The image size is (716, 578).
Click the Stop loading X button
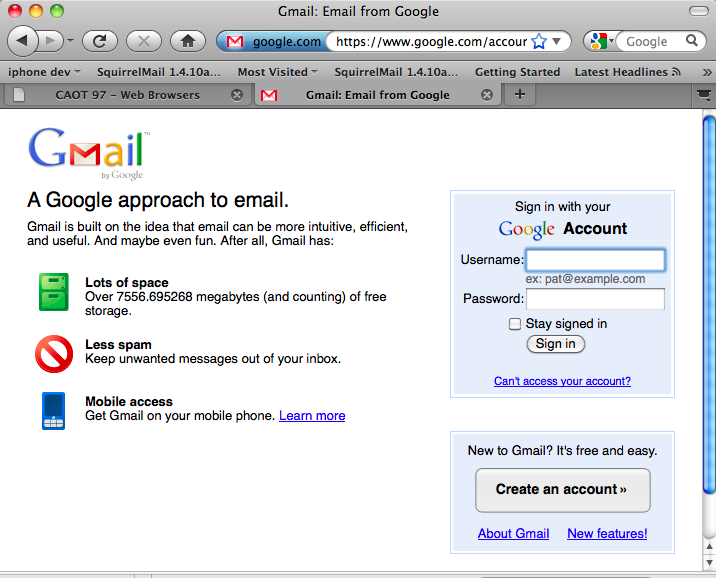tap(144, 42)
